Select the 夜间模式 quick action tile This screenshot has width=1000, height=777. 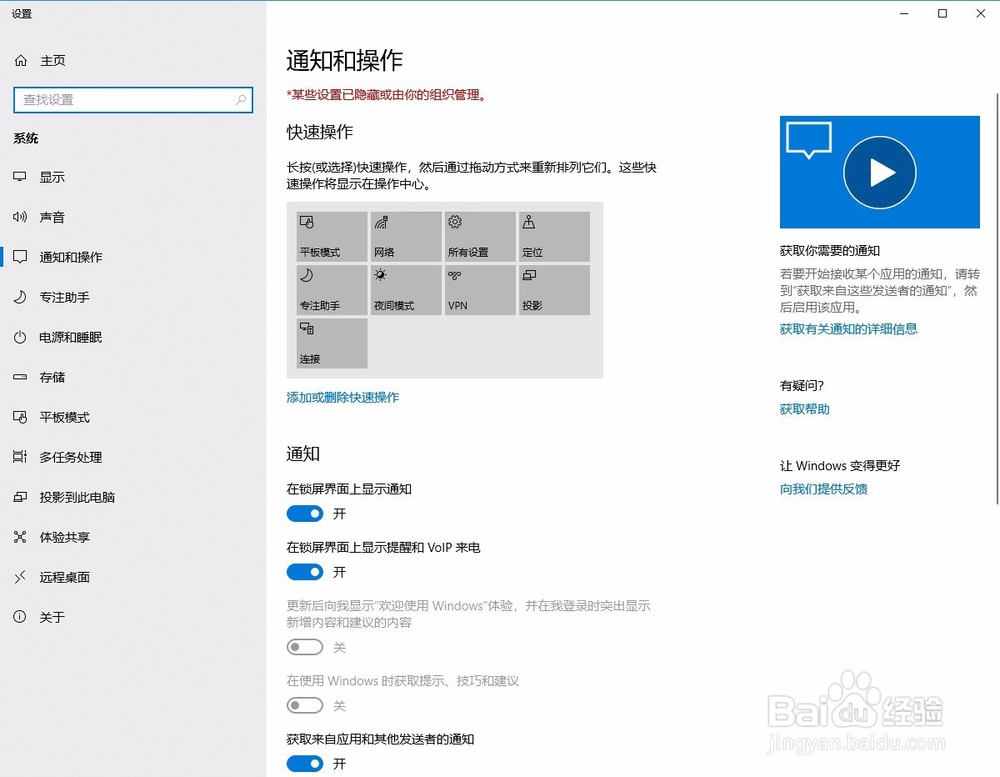point(406,290)
